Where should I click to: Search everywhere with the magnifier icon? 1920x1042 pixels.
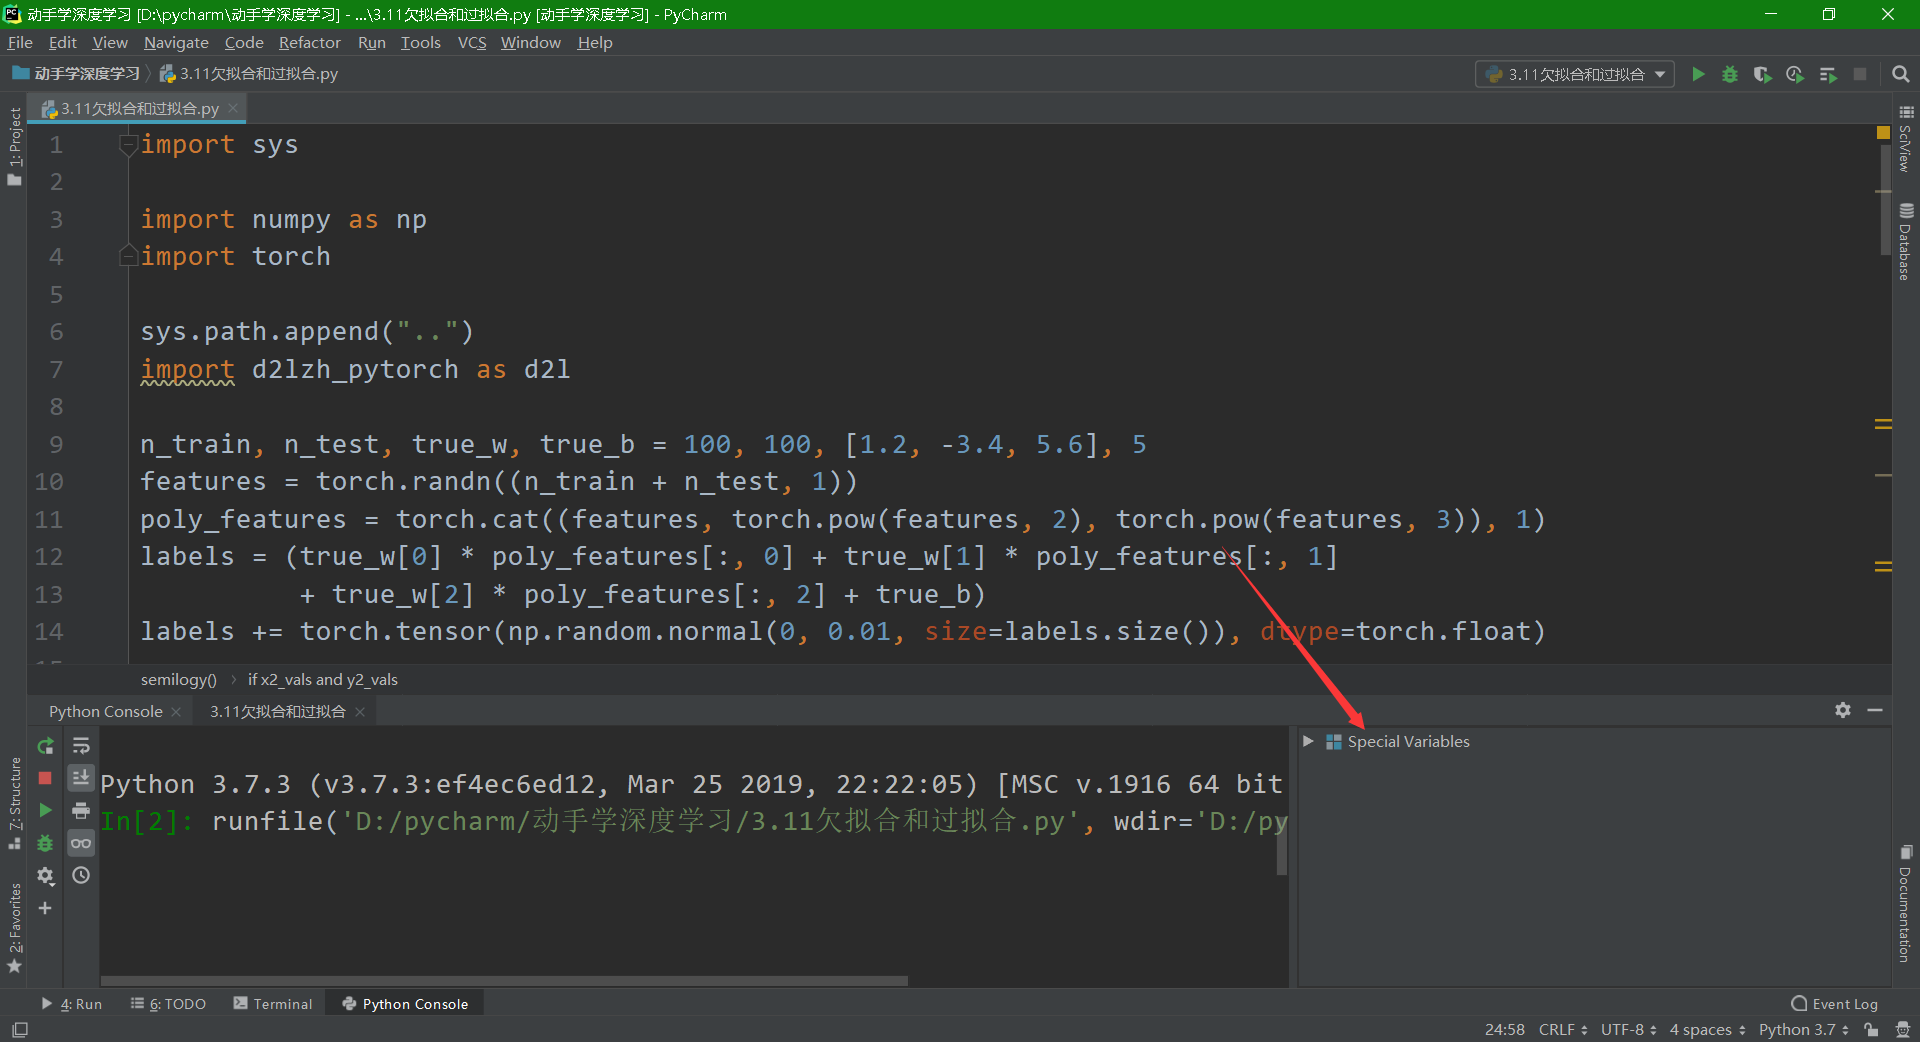pos(1900,74)
